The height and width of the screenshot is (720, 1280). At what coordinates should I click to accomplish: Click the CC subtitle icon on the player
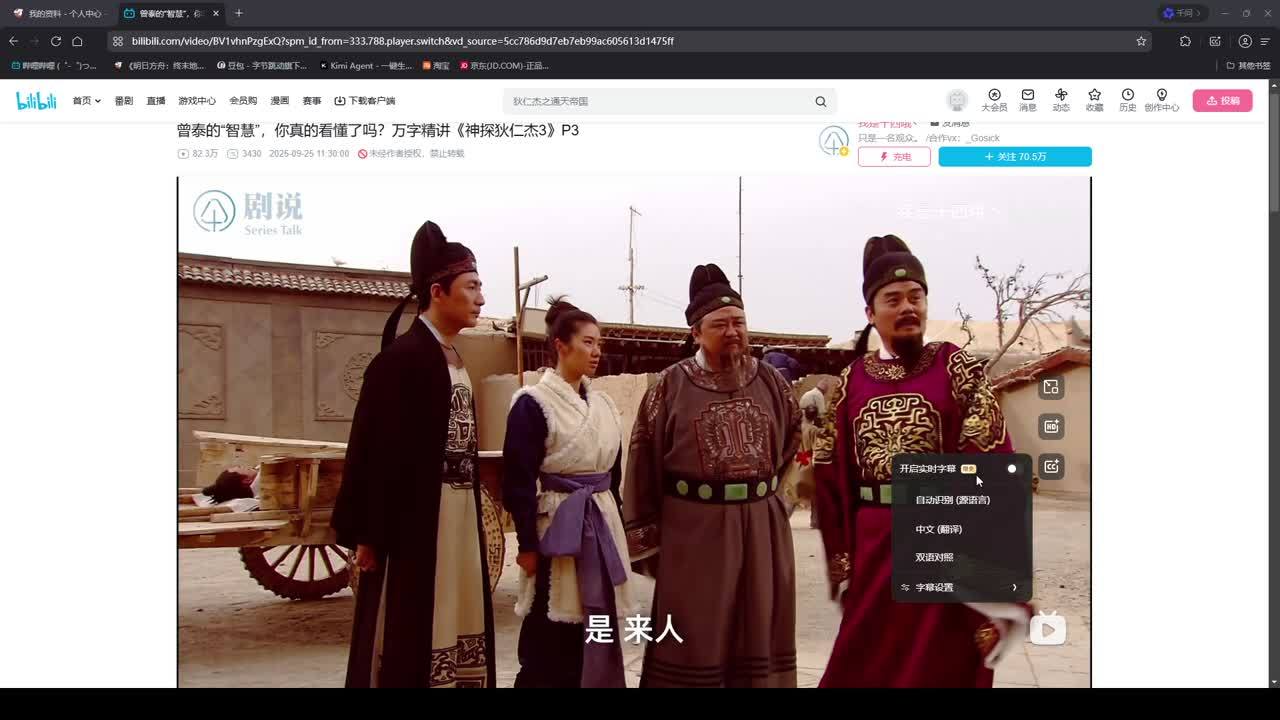[x=1051, y=466]
